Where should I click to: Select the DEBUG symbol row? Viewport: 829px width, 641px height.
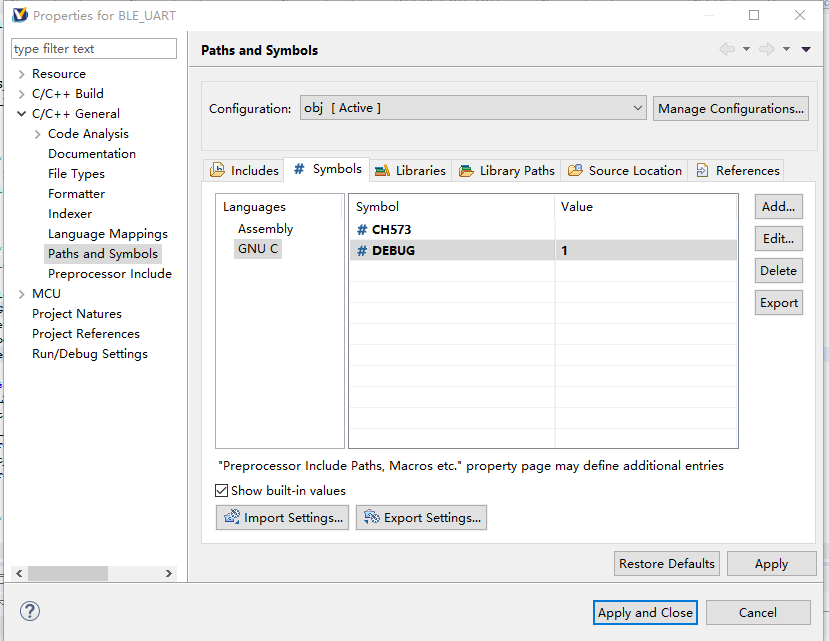click(393, 250)
